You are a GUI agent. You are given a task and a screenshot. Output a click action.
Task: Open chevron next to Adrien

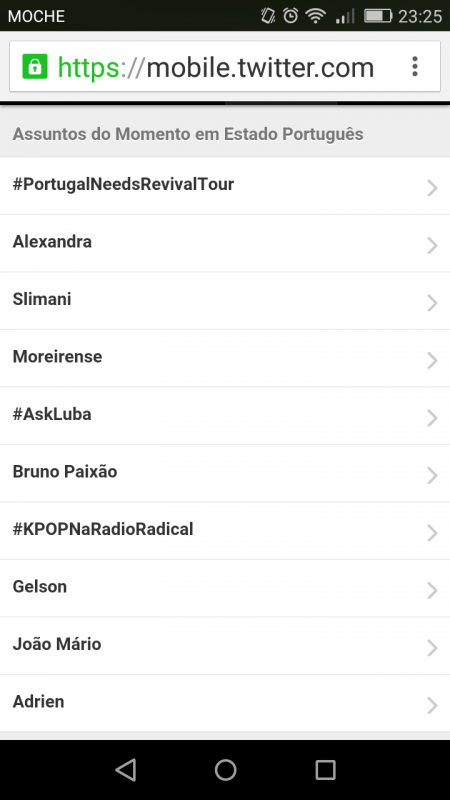coord(432,706)
